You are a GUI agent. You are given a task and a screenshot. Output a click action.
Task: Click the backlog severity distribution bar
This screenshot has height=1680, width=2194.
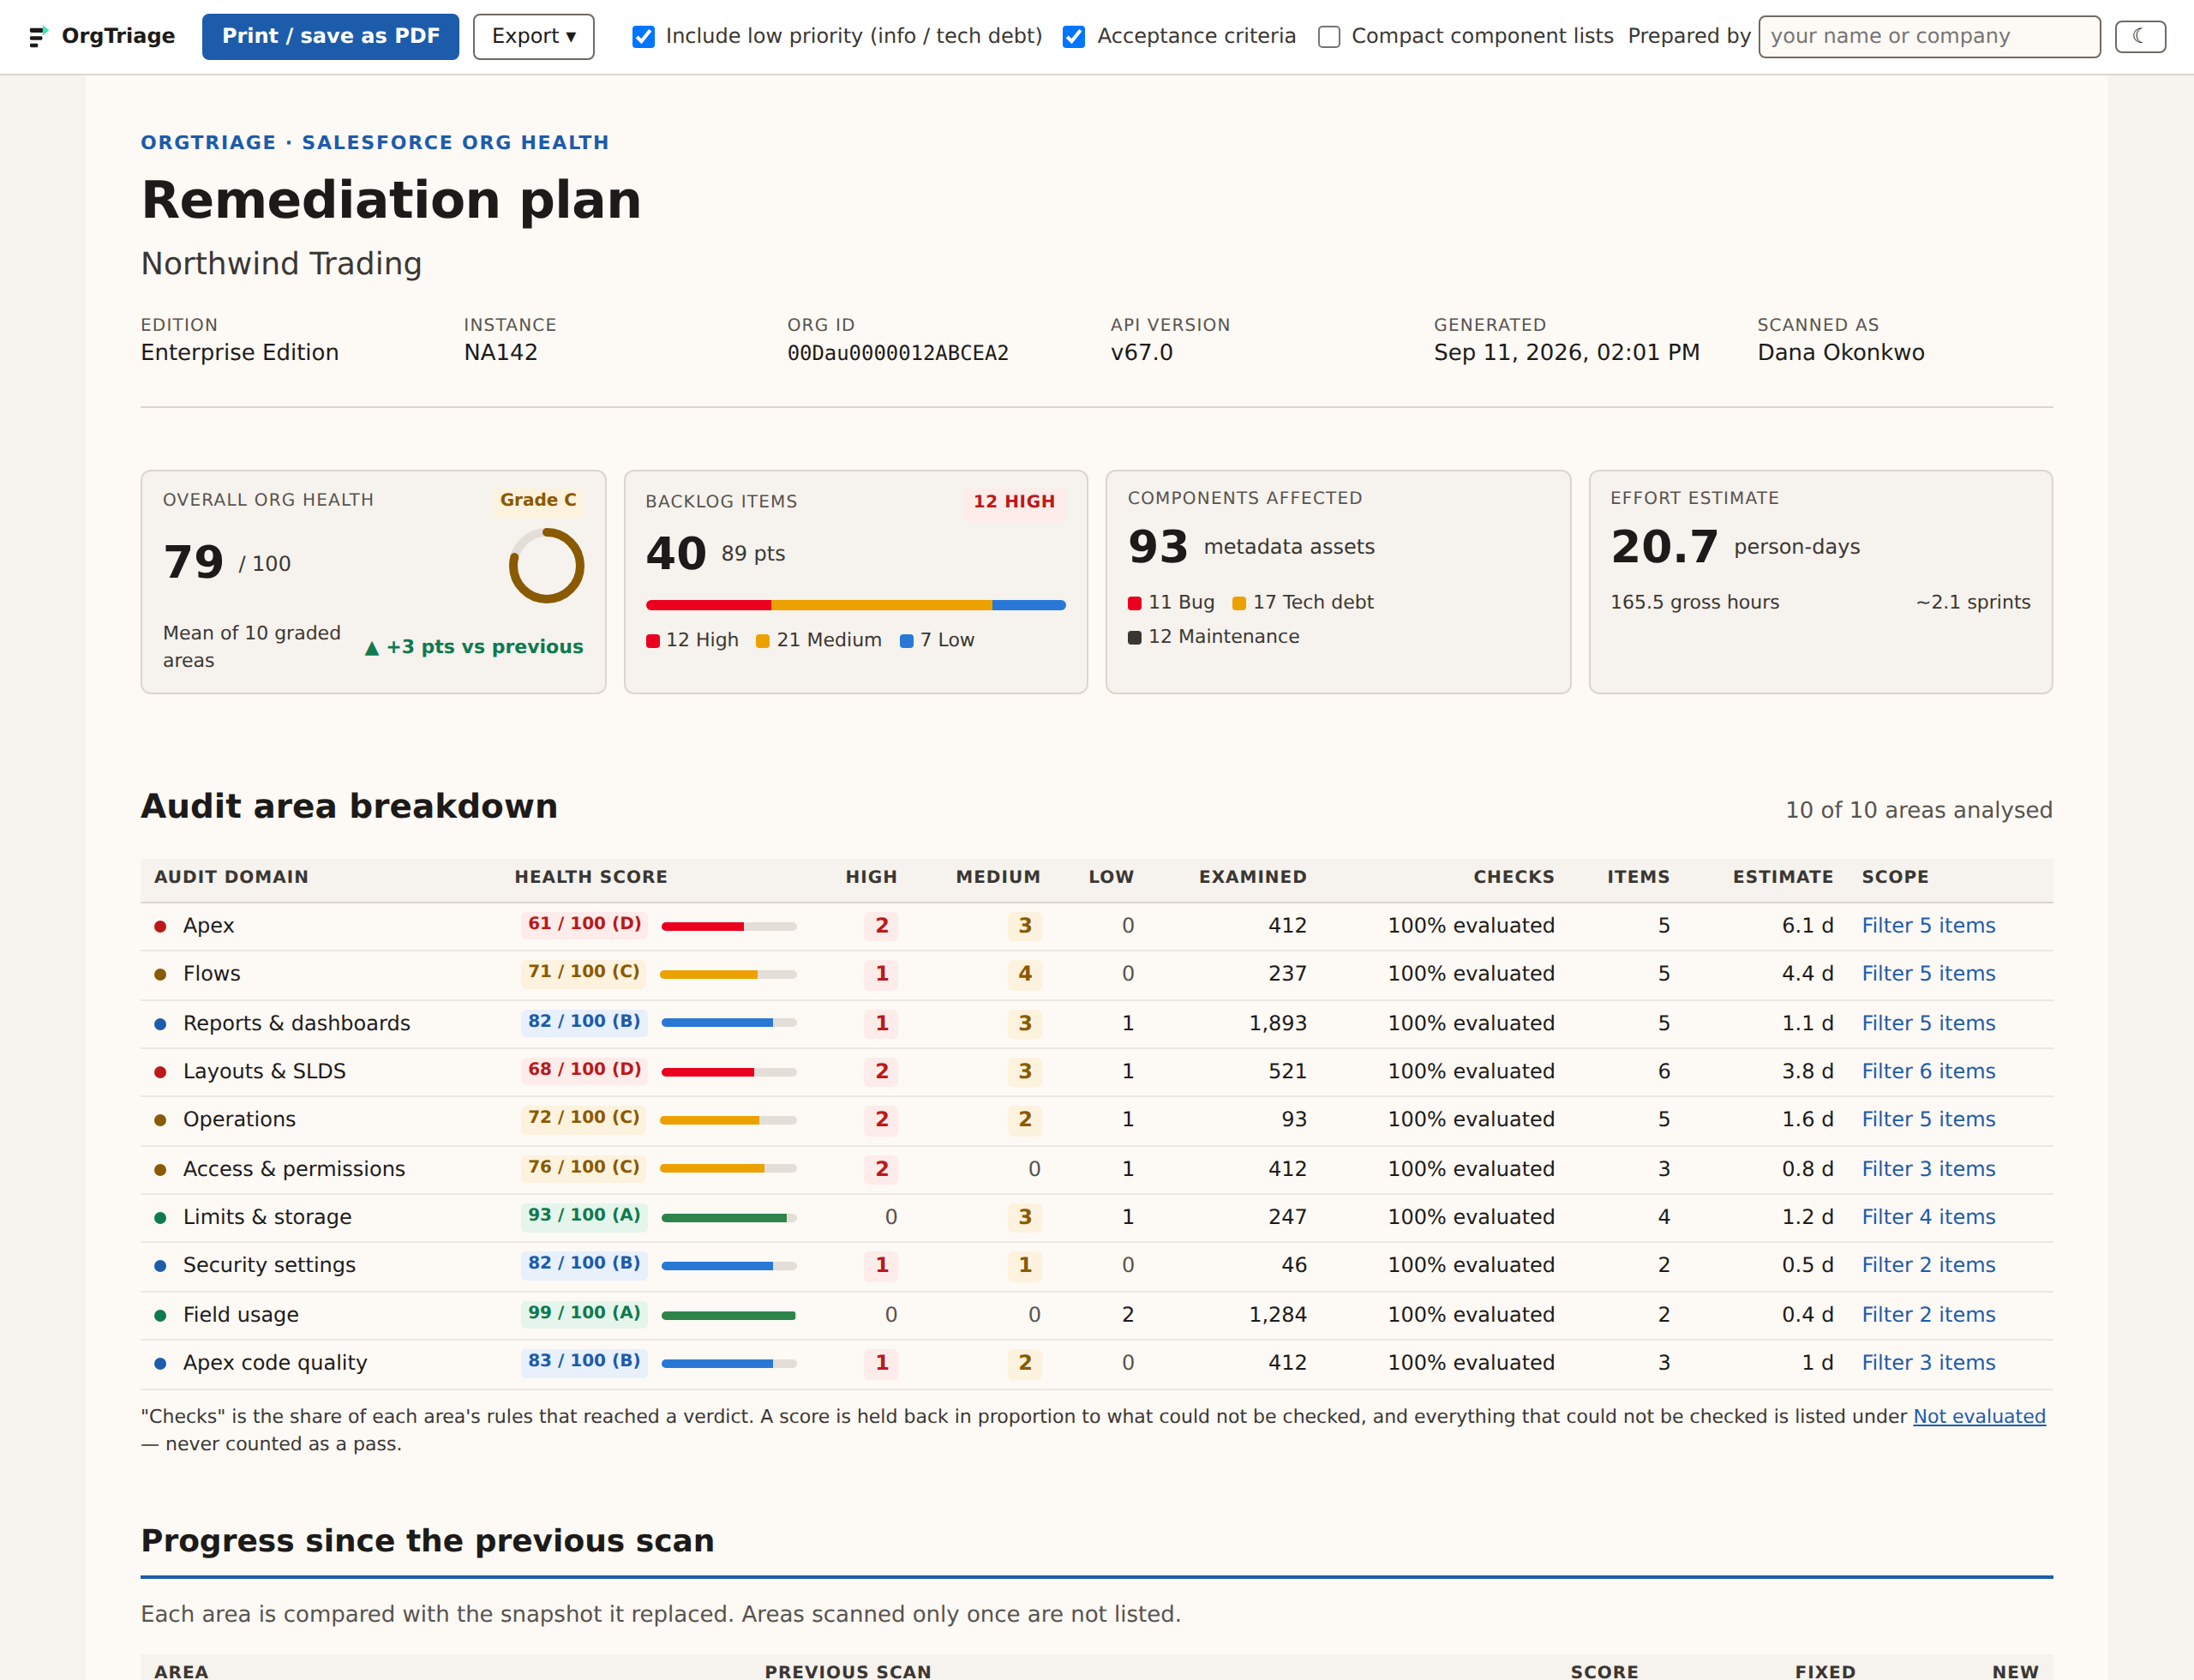point(855,605)
